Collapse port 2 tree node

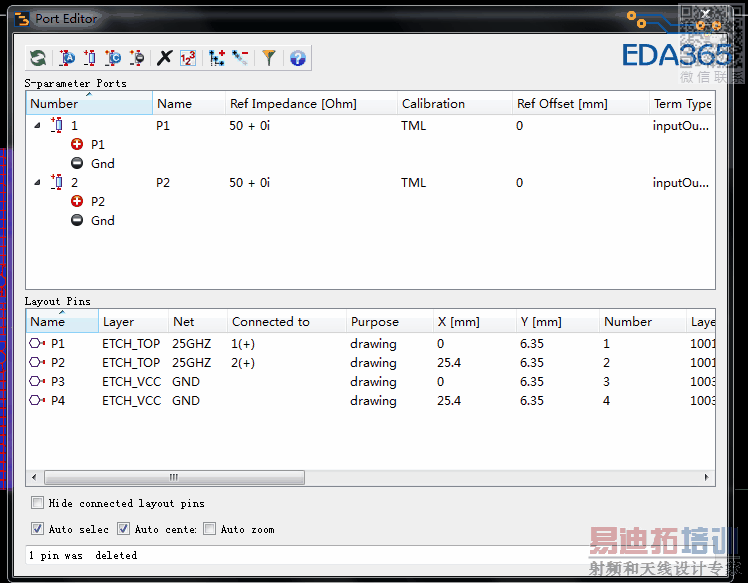(37, 182)
